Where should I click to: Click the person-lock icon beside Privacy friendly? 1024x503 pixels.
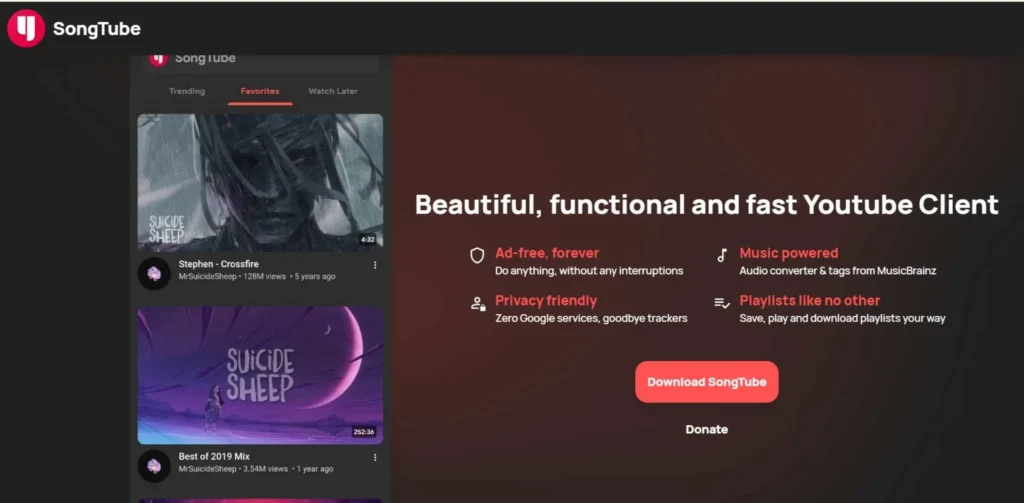point(478,304)
